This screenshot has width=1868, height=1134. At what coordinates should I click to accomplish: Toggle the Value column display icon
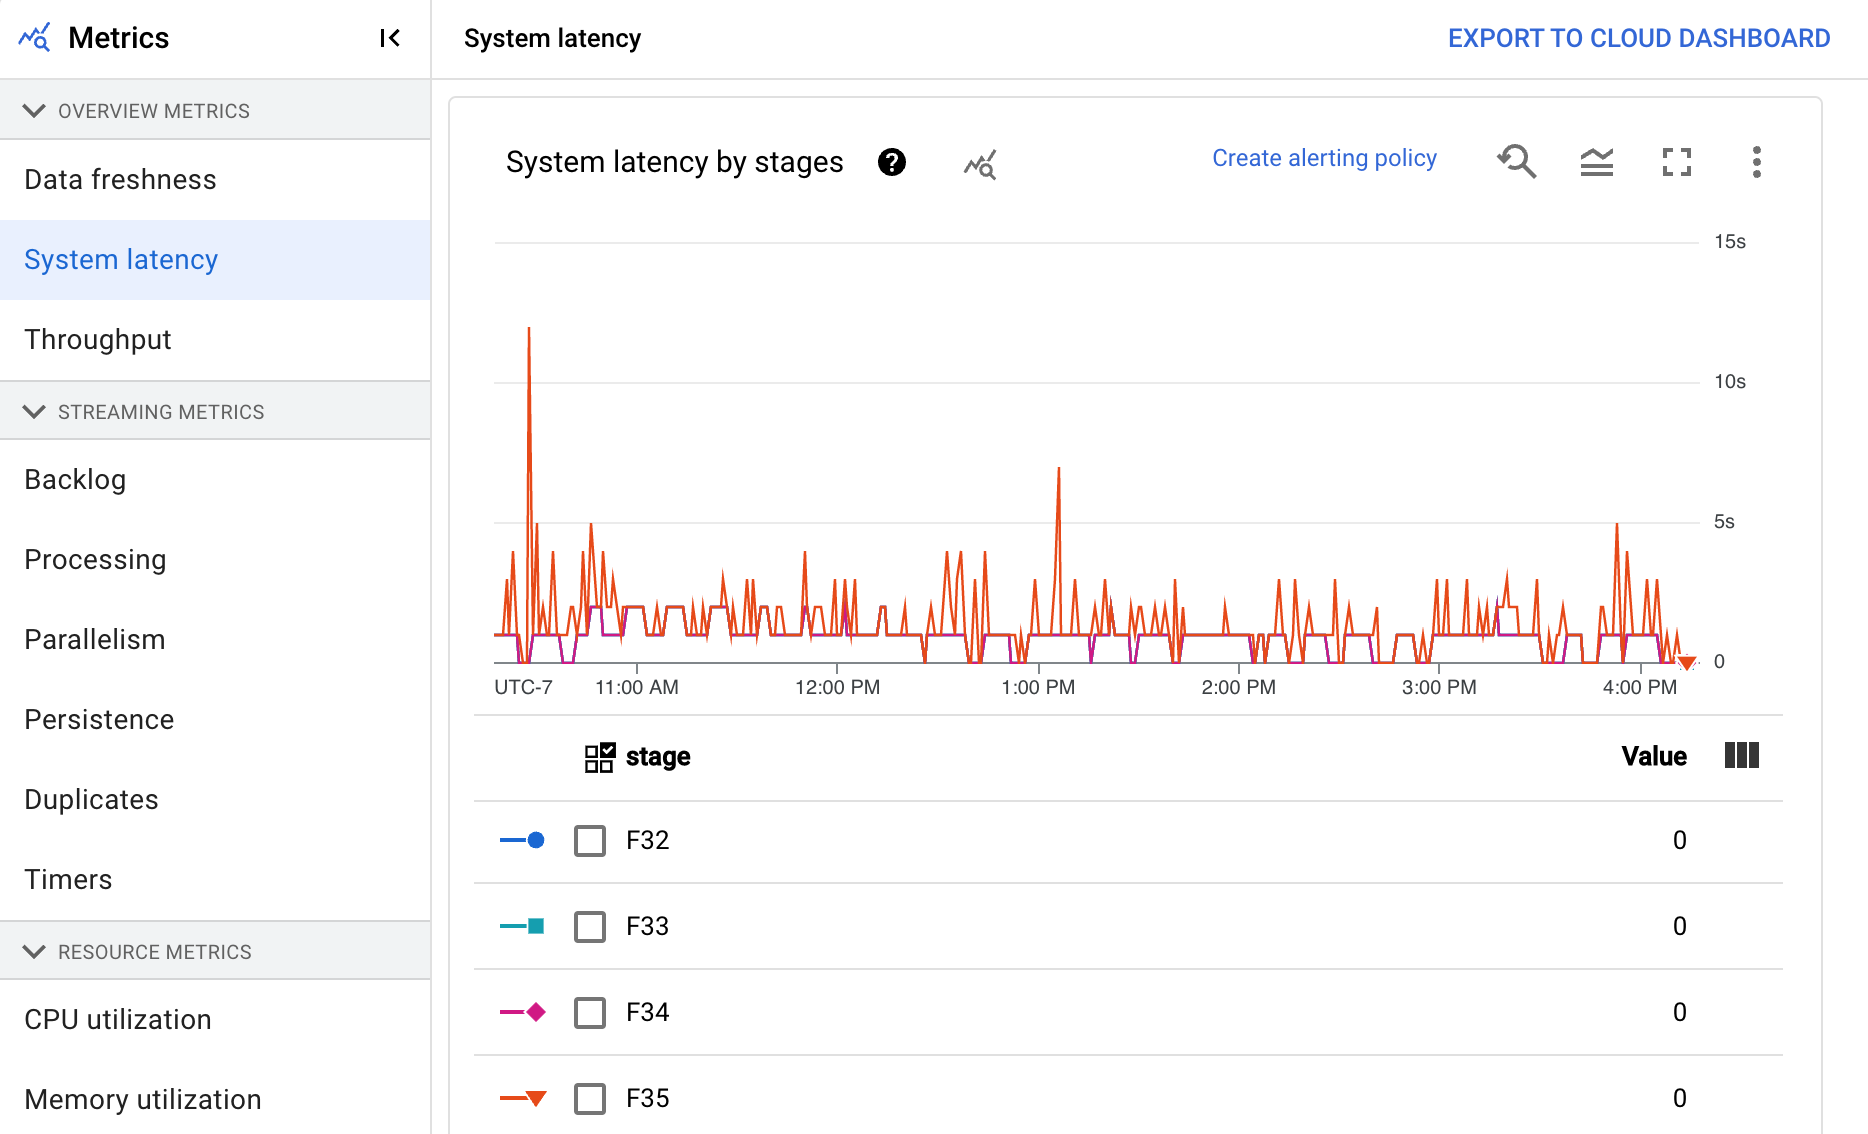coord(1740,756)
